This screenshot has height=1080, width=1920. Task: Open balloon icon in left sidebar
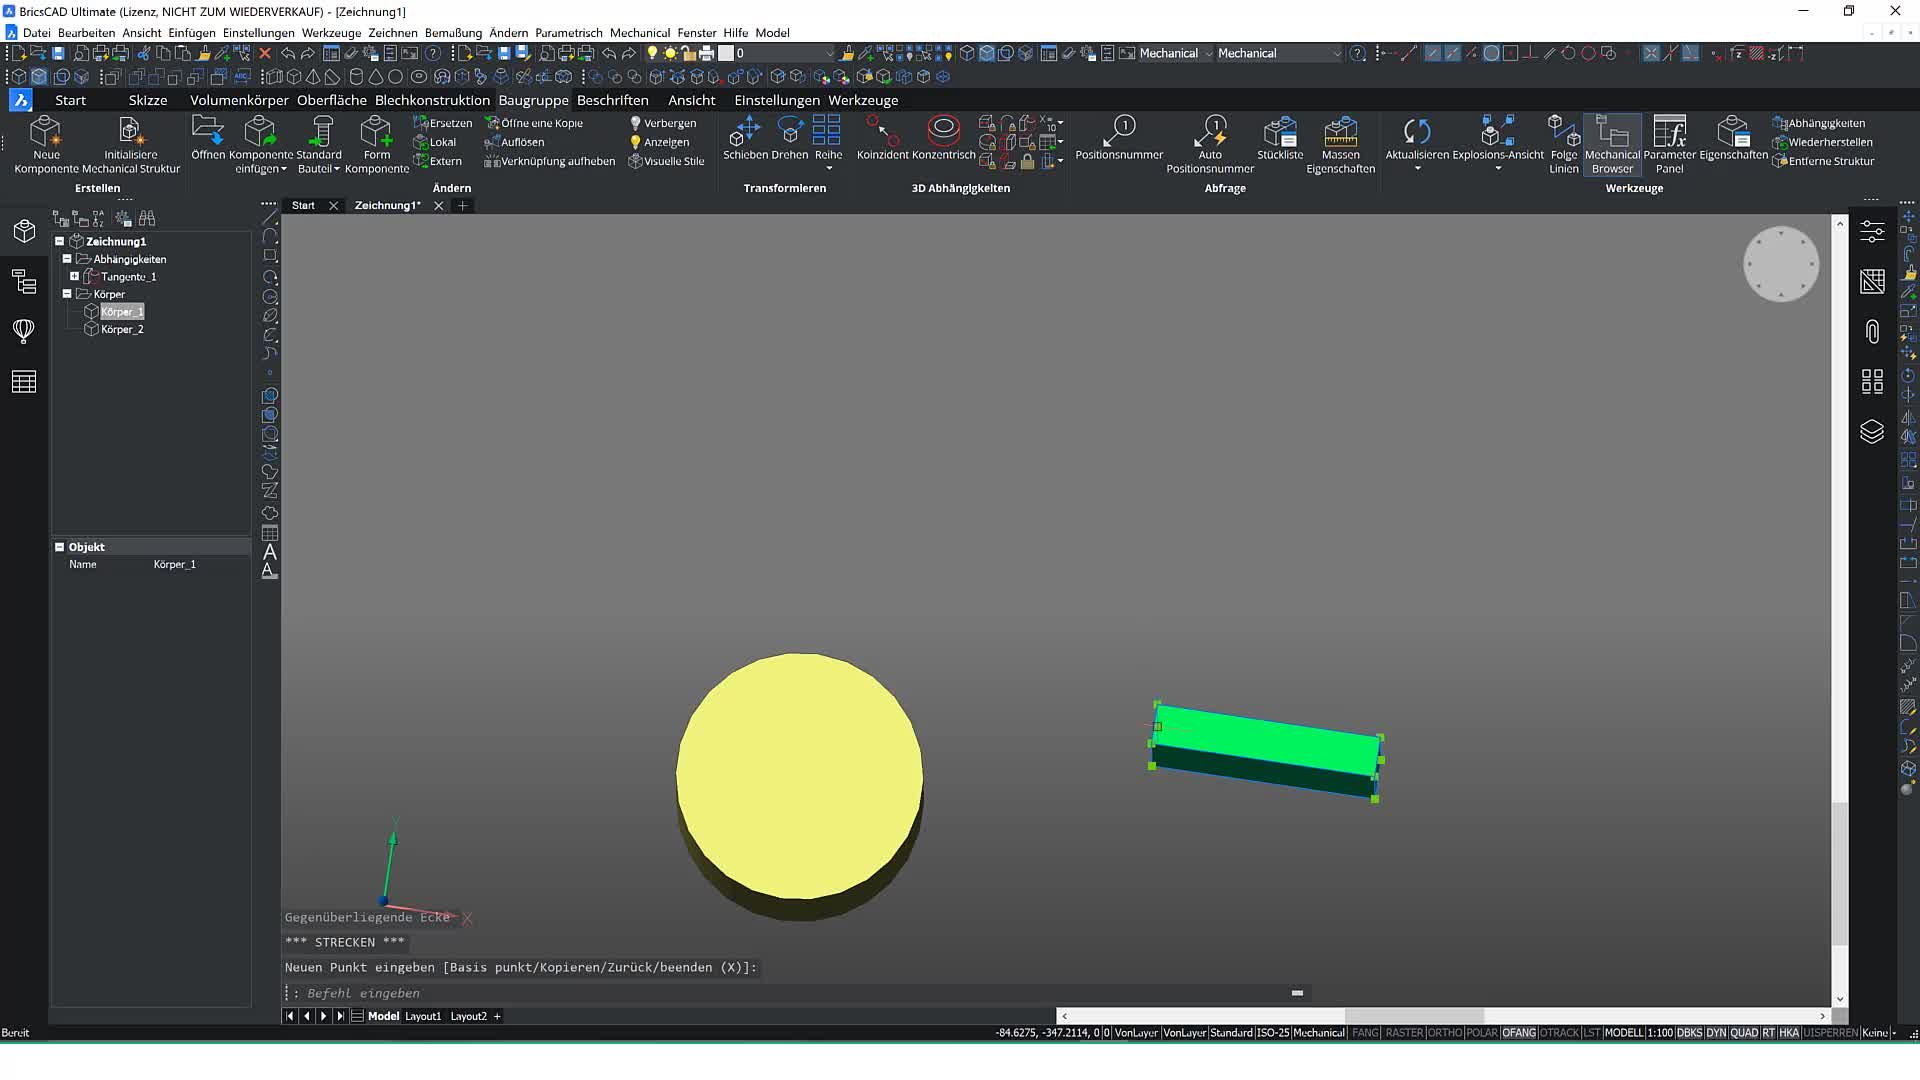(24, 331)
